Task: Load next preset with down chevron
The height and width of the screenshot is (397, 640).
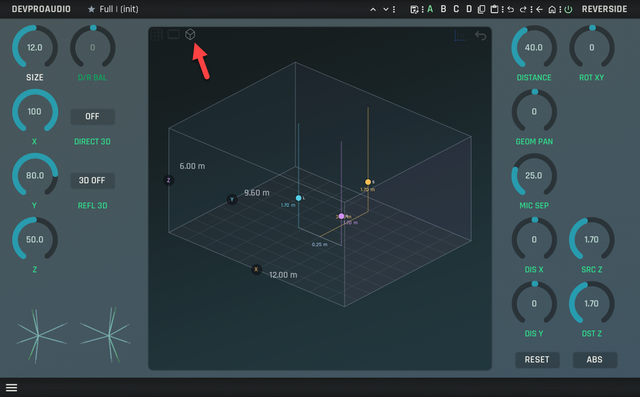Action: [x=385, y=9]
